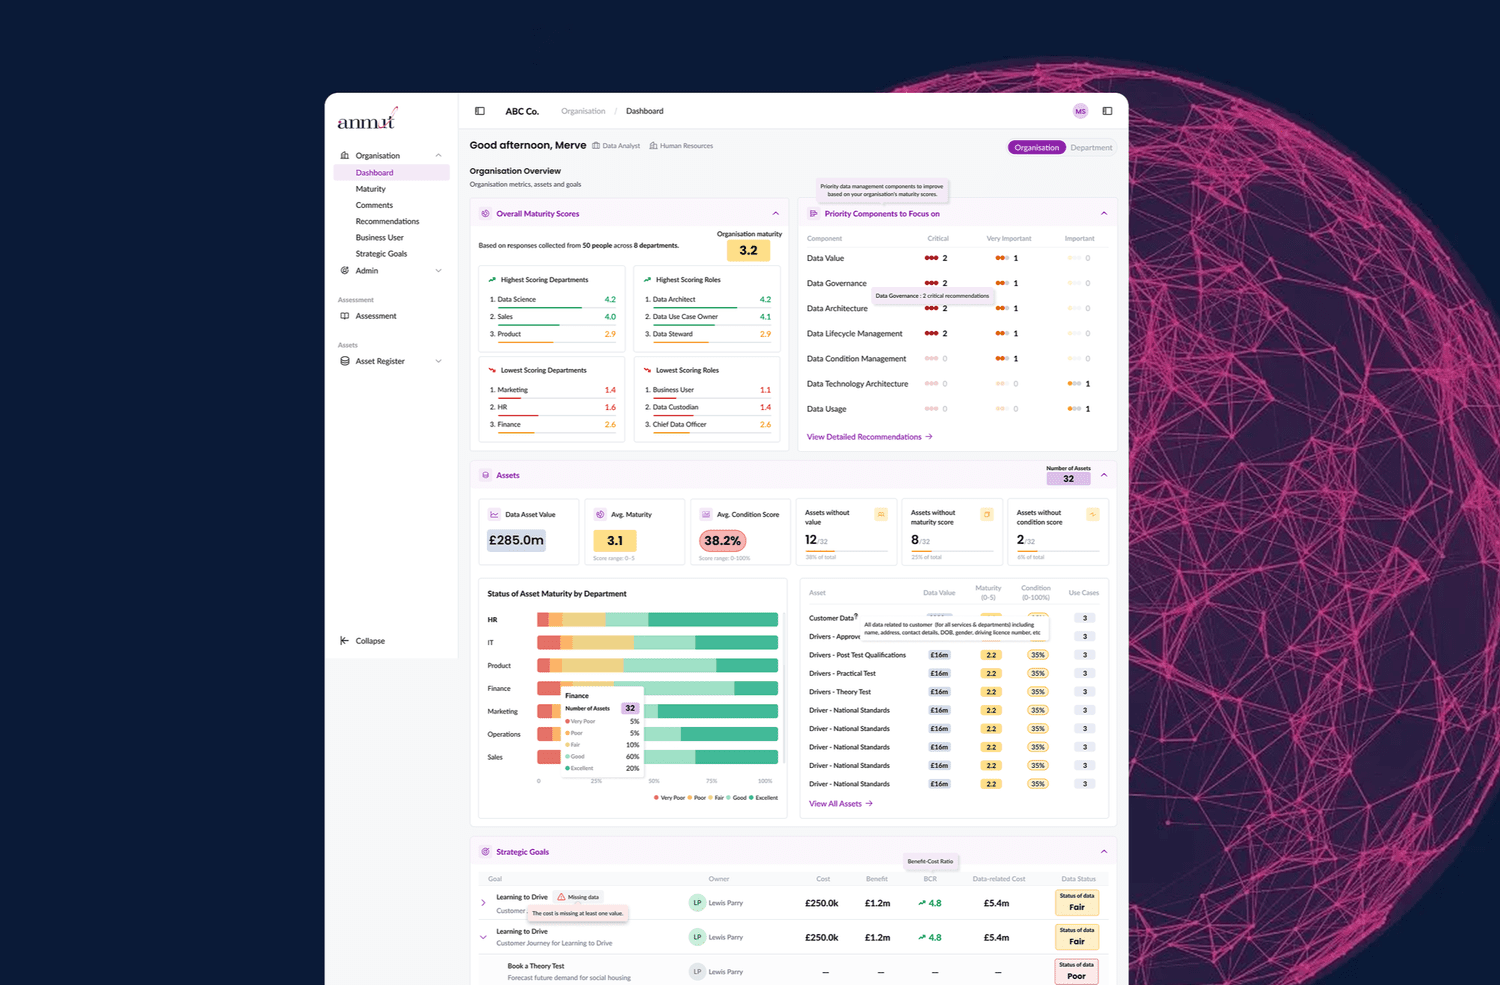This screenshot has width=1500, height=985.
Task: Expand the first Learning to Drive goal row
Action: point(483,903)
